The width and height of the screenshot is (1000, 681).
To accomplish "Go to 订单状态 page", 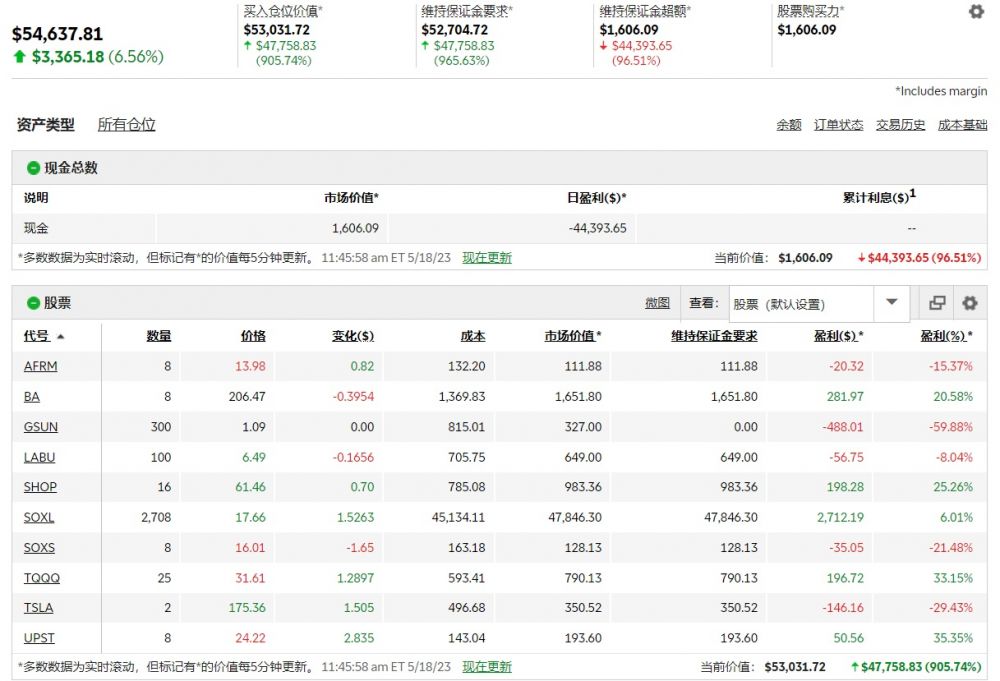I will 838,125.
